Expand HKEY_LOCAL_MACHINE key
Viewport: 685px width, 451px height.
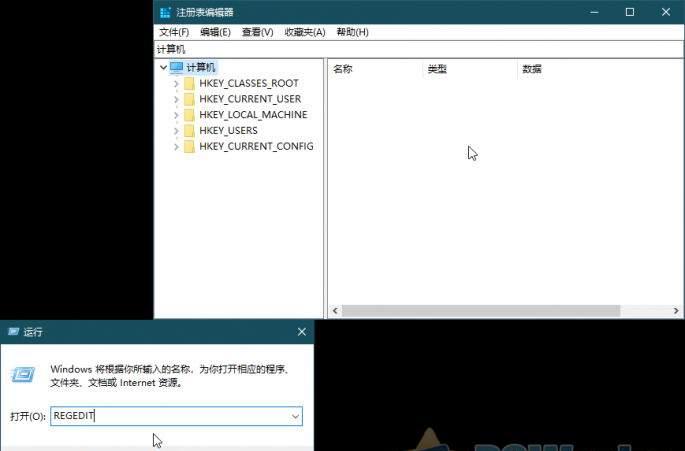[x=176, y=115]
